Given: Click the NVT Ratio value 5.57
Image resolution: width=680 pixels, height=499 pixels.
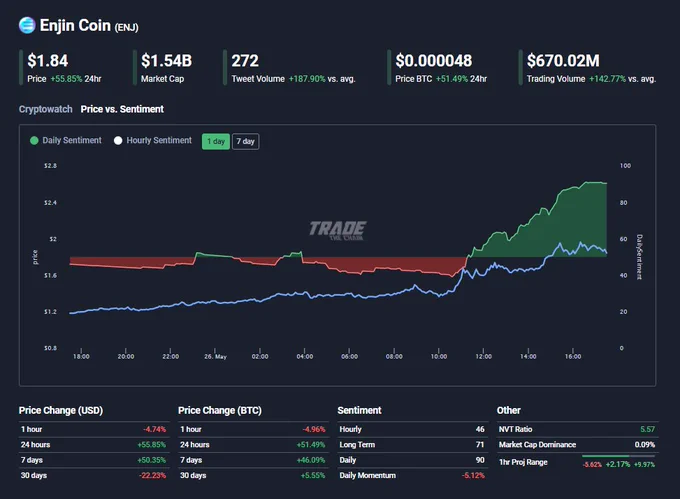Looking at the screenshot, I should [x=647, y=429].
